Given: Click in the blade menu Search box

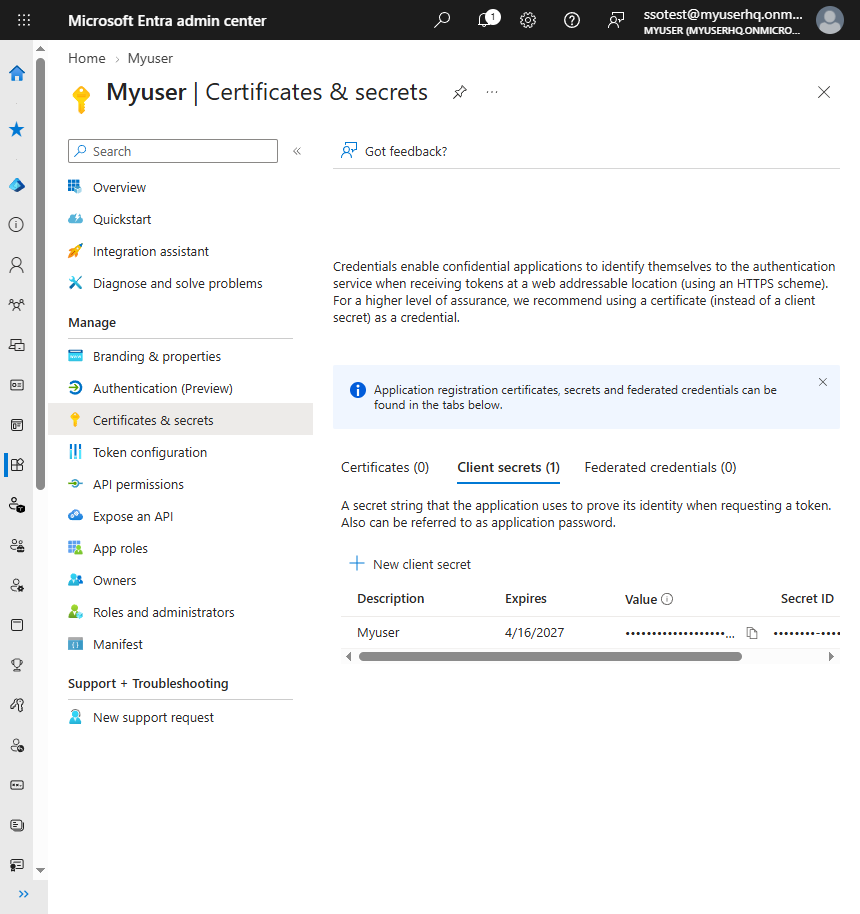Looking at the screenshot, I should [173, 152].
